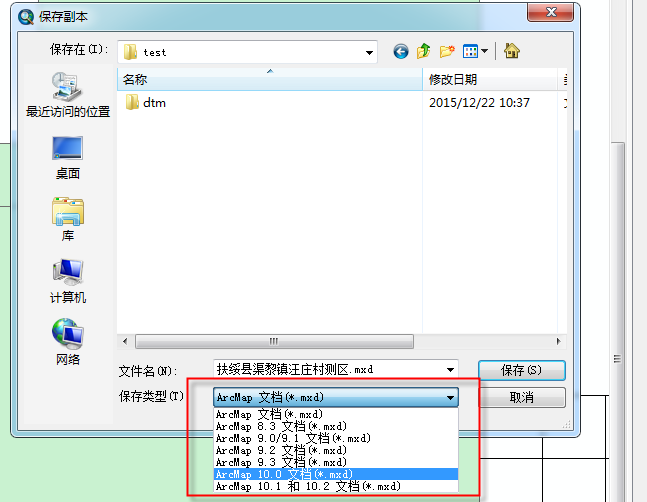Viewport: 647px width, 502px height.
Task: Go up one folder level icon
Action: point(423,52)
